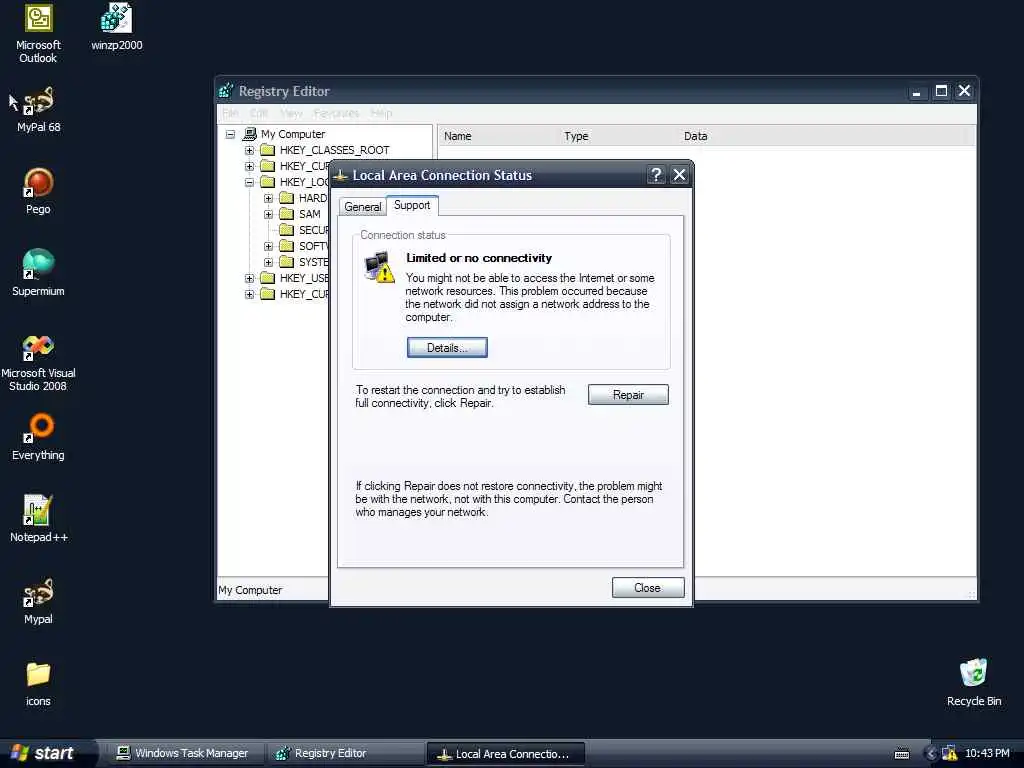Expand the HARDWARE registry key
The image size is (1024, 768).
point(268,198)
